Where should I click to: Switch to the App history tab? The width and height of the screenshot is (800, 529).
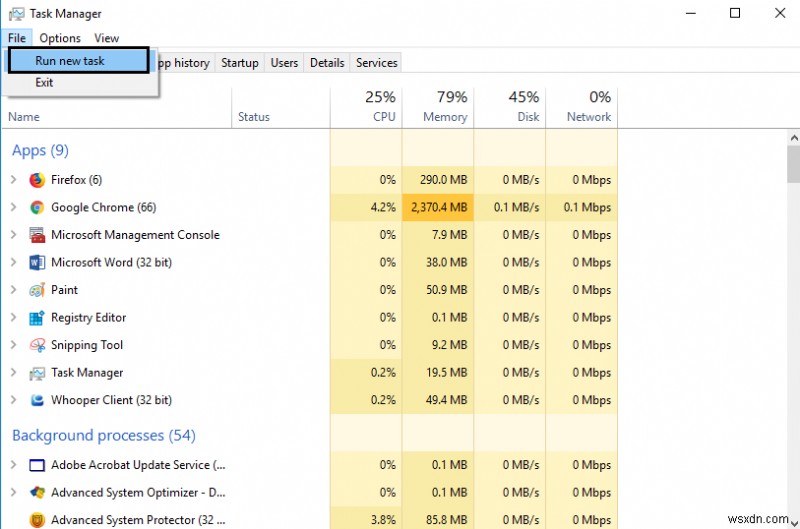tap(184, 63)
